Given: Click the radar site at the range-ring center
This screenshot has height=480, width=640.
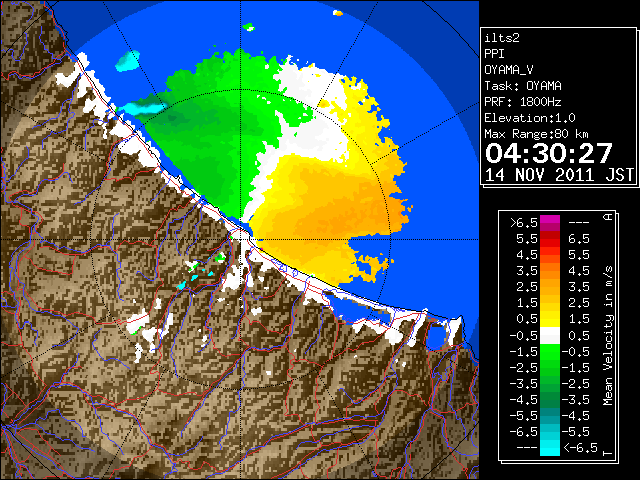Looking at the screenshot, I should tap(240, 239).
